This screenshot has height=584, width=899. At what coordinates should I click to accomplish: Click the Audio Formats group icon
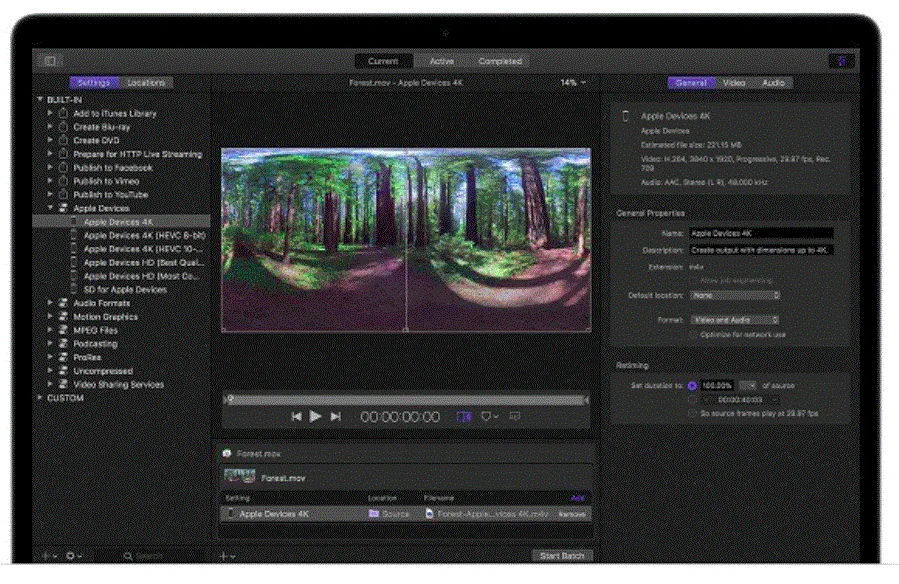tap(64, 303)
